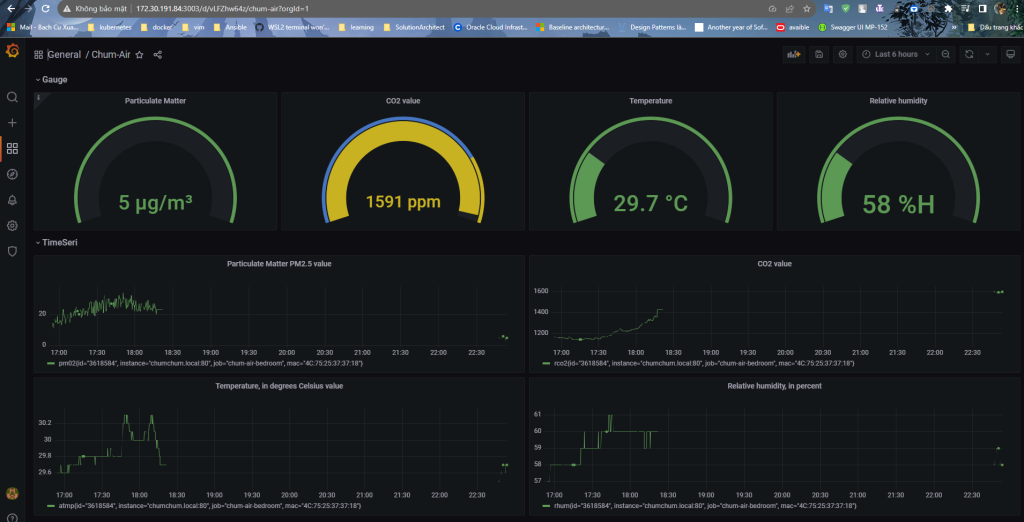Star the Chum-Air dashboard

(x=139, y=55)
